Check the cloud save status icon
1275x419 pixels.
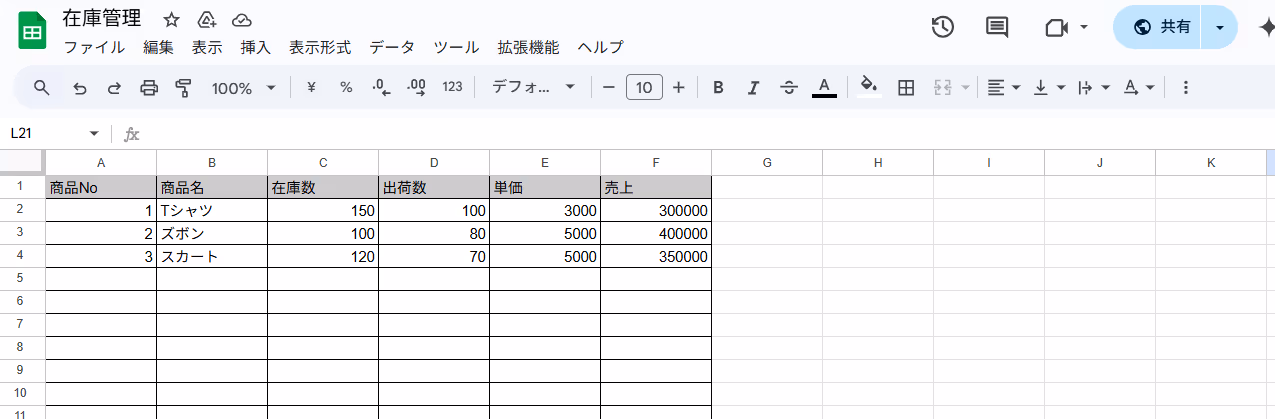click(x=241, y=20)
